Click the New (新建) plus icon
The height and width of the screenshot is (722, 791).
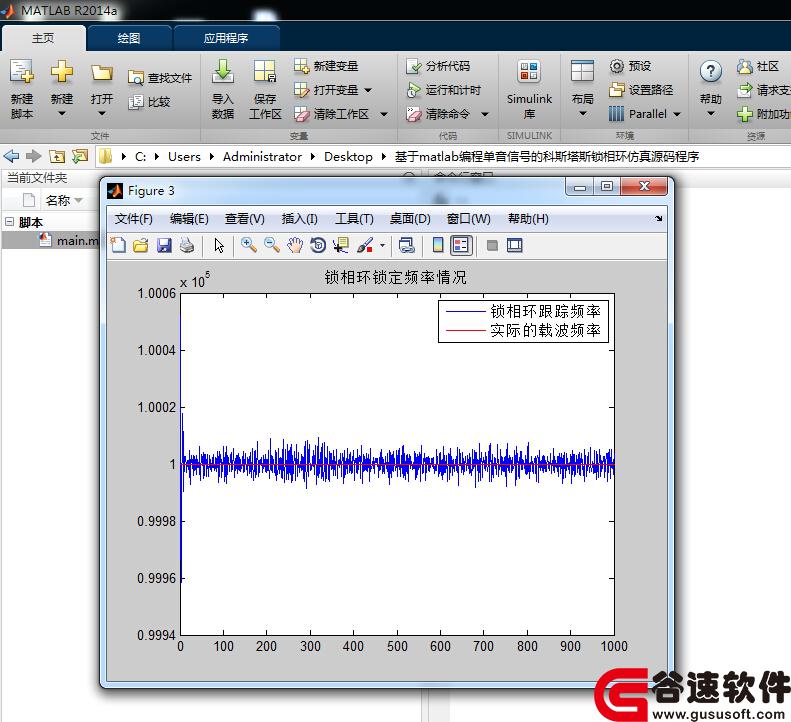click(x=62, y=72)
